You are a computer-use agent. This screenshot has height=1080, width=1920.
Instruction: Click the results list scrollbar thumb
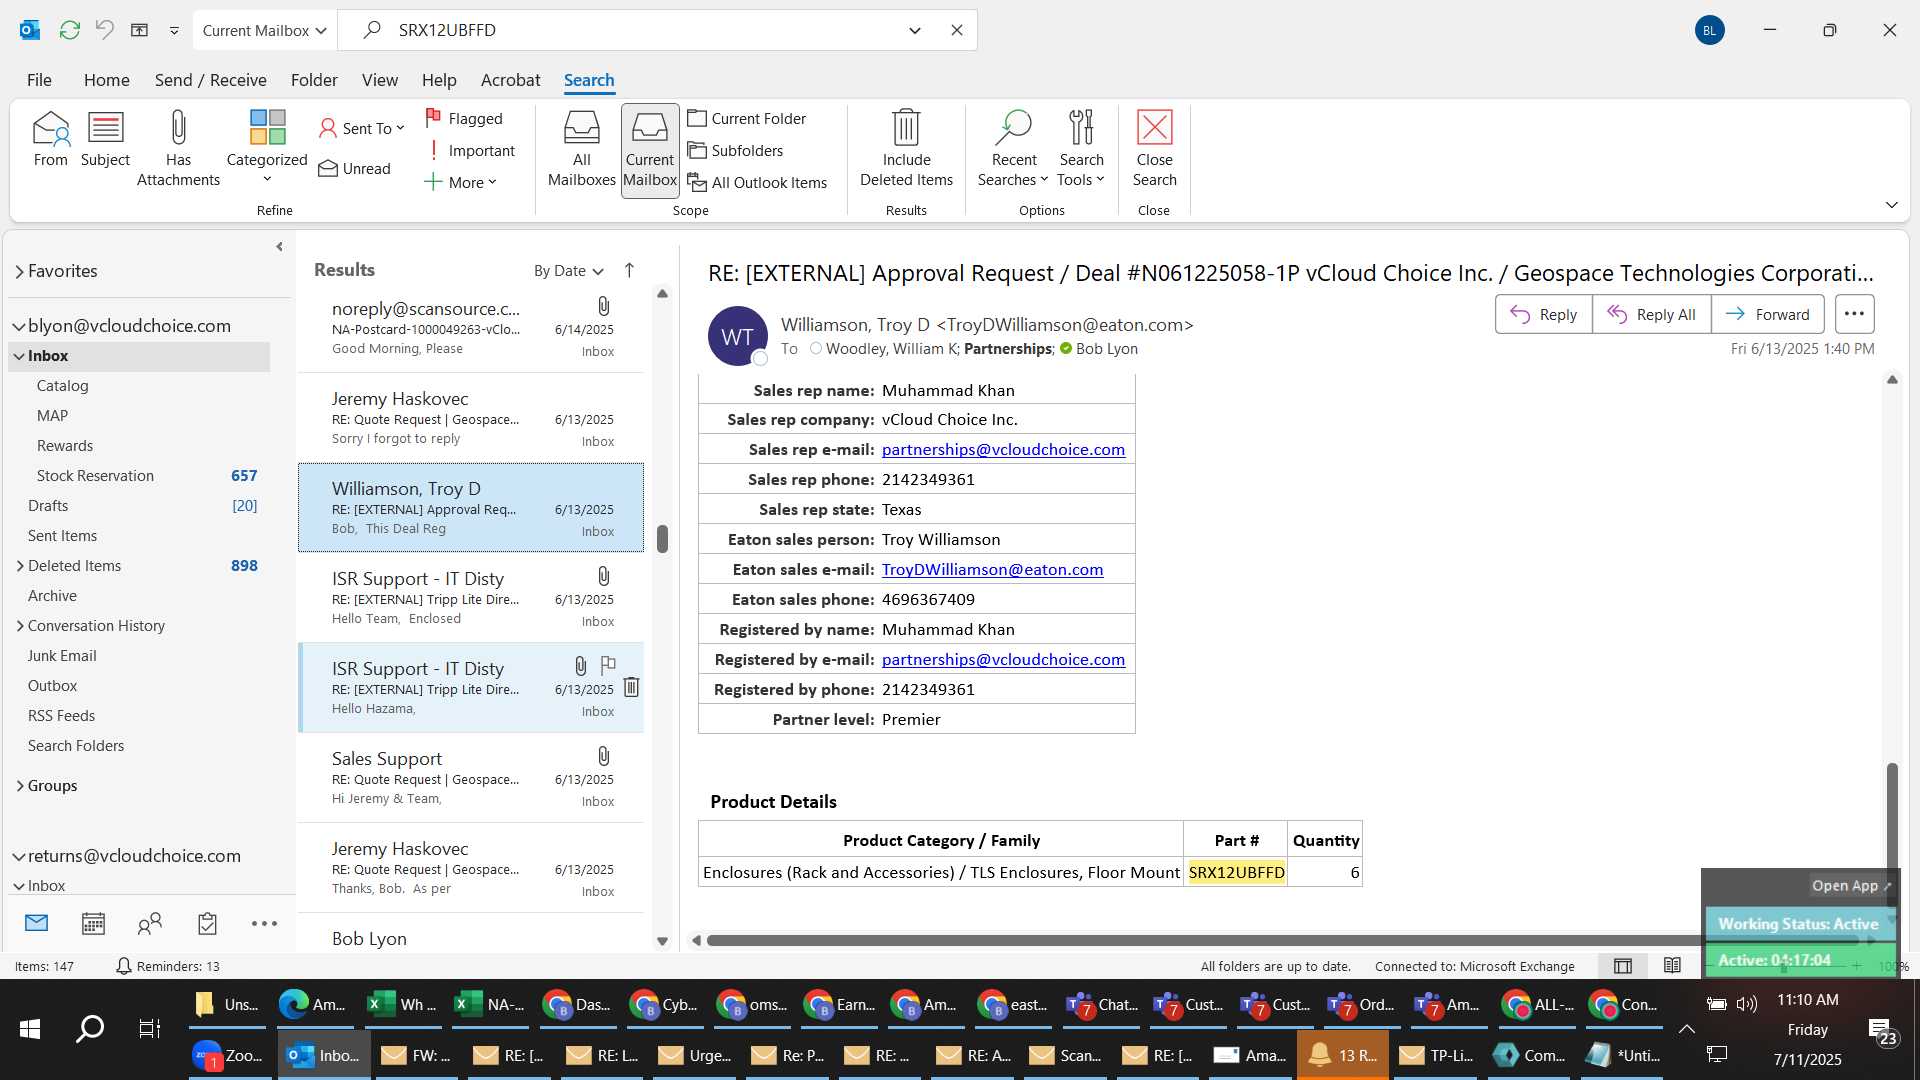tap(662, 538)
